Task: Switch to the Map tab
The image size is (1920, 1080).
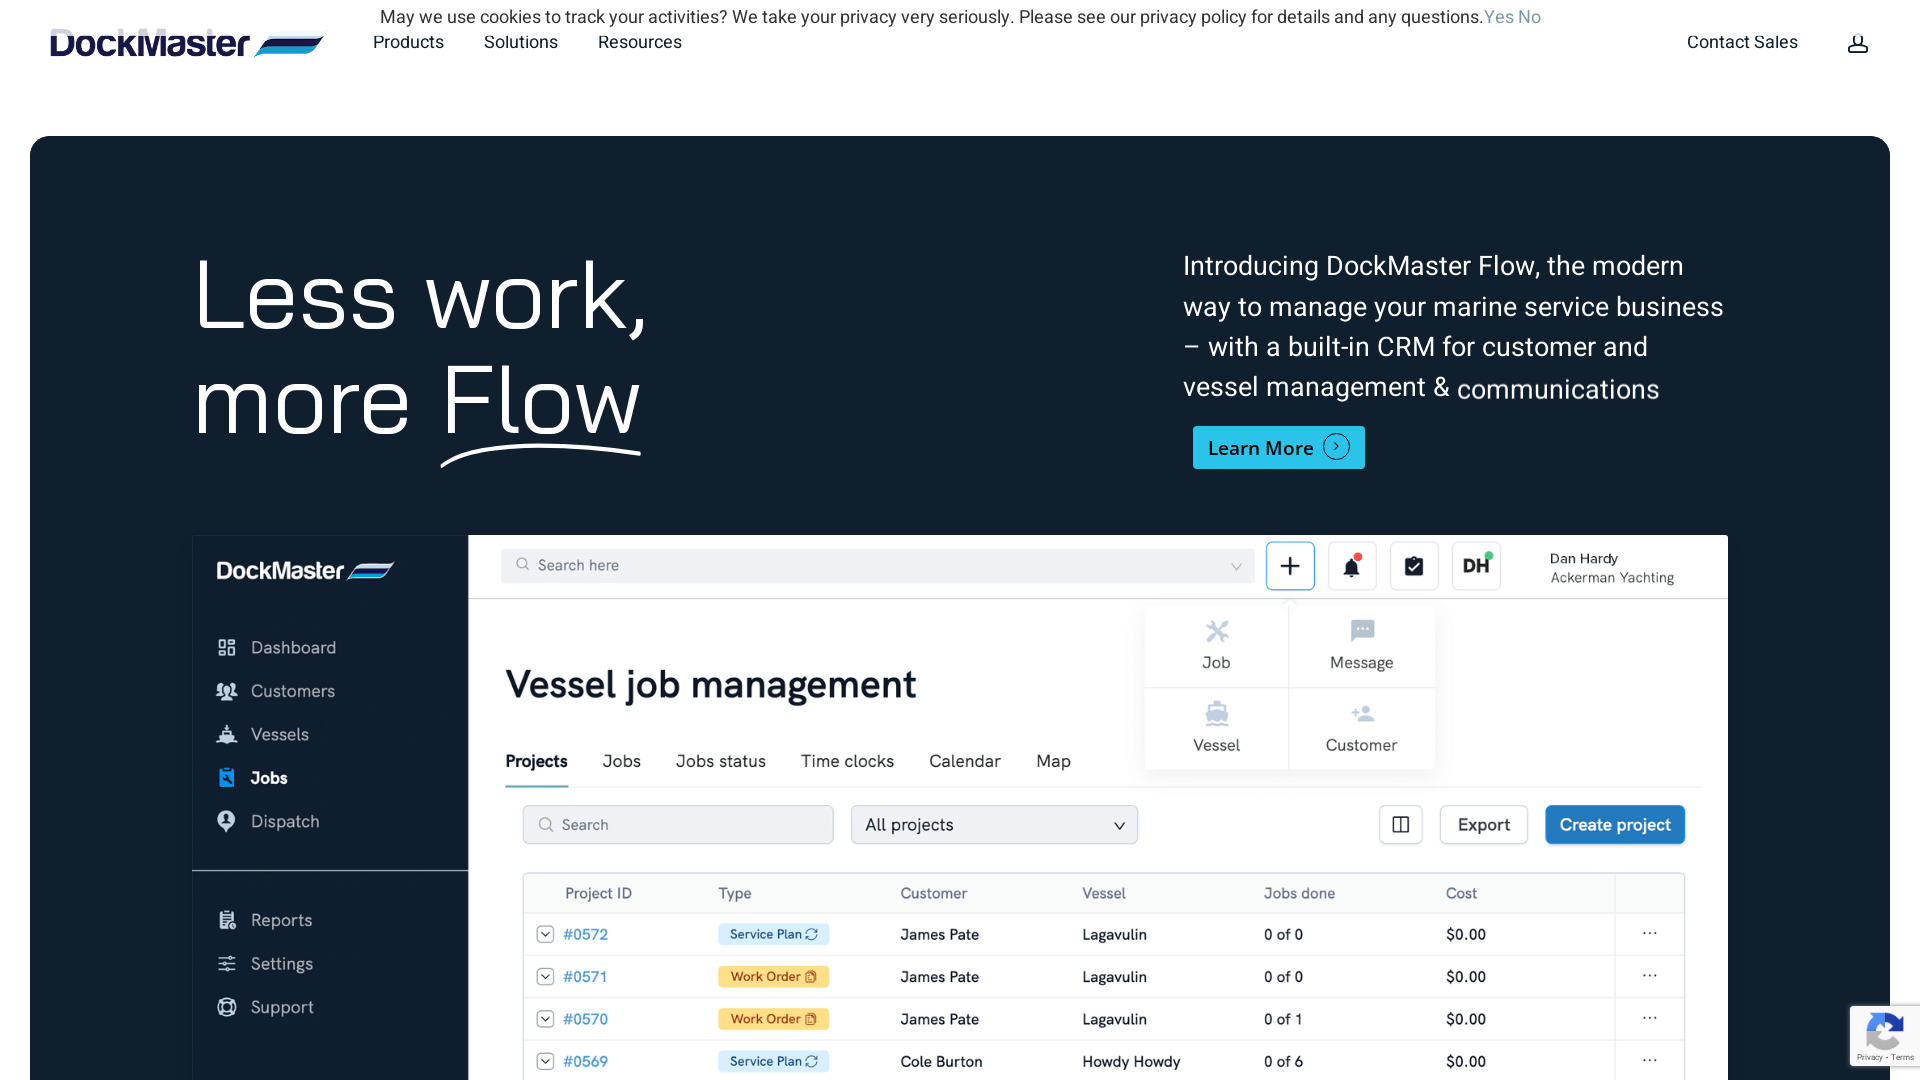Action: click(1053, 762)
